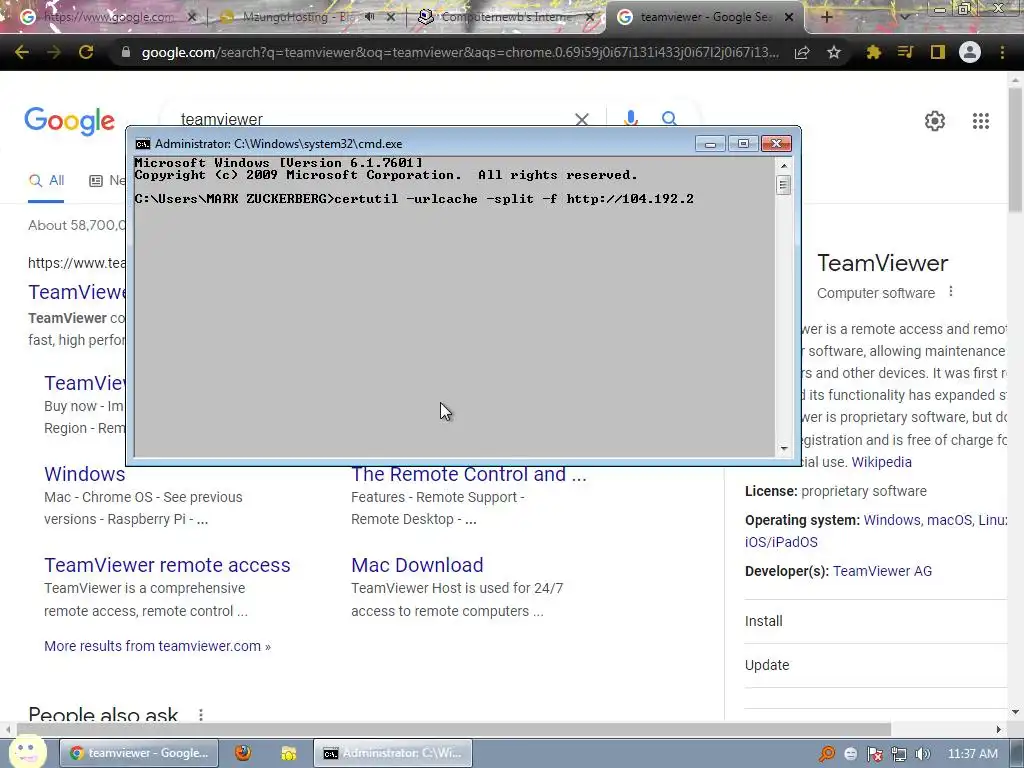Open the Chrome profile avatar
1024x768 pixels.
click(970, 52)
